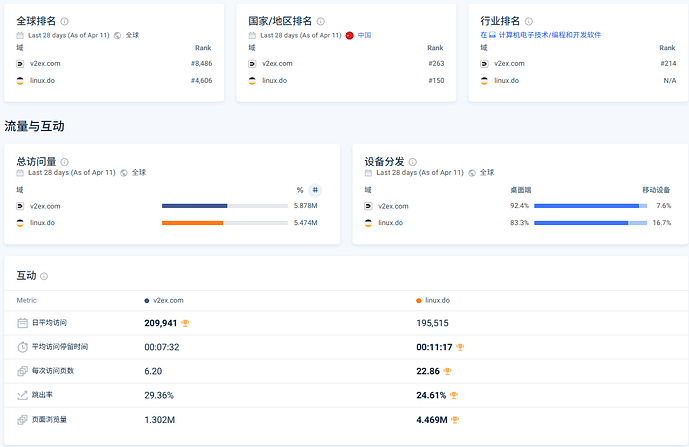Screen dimensions: 689x447
Task: Click linux.do device distribution bar
Action: [x=591, y=223]
